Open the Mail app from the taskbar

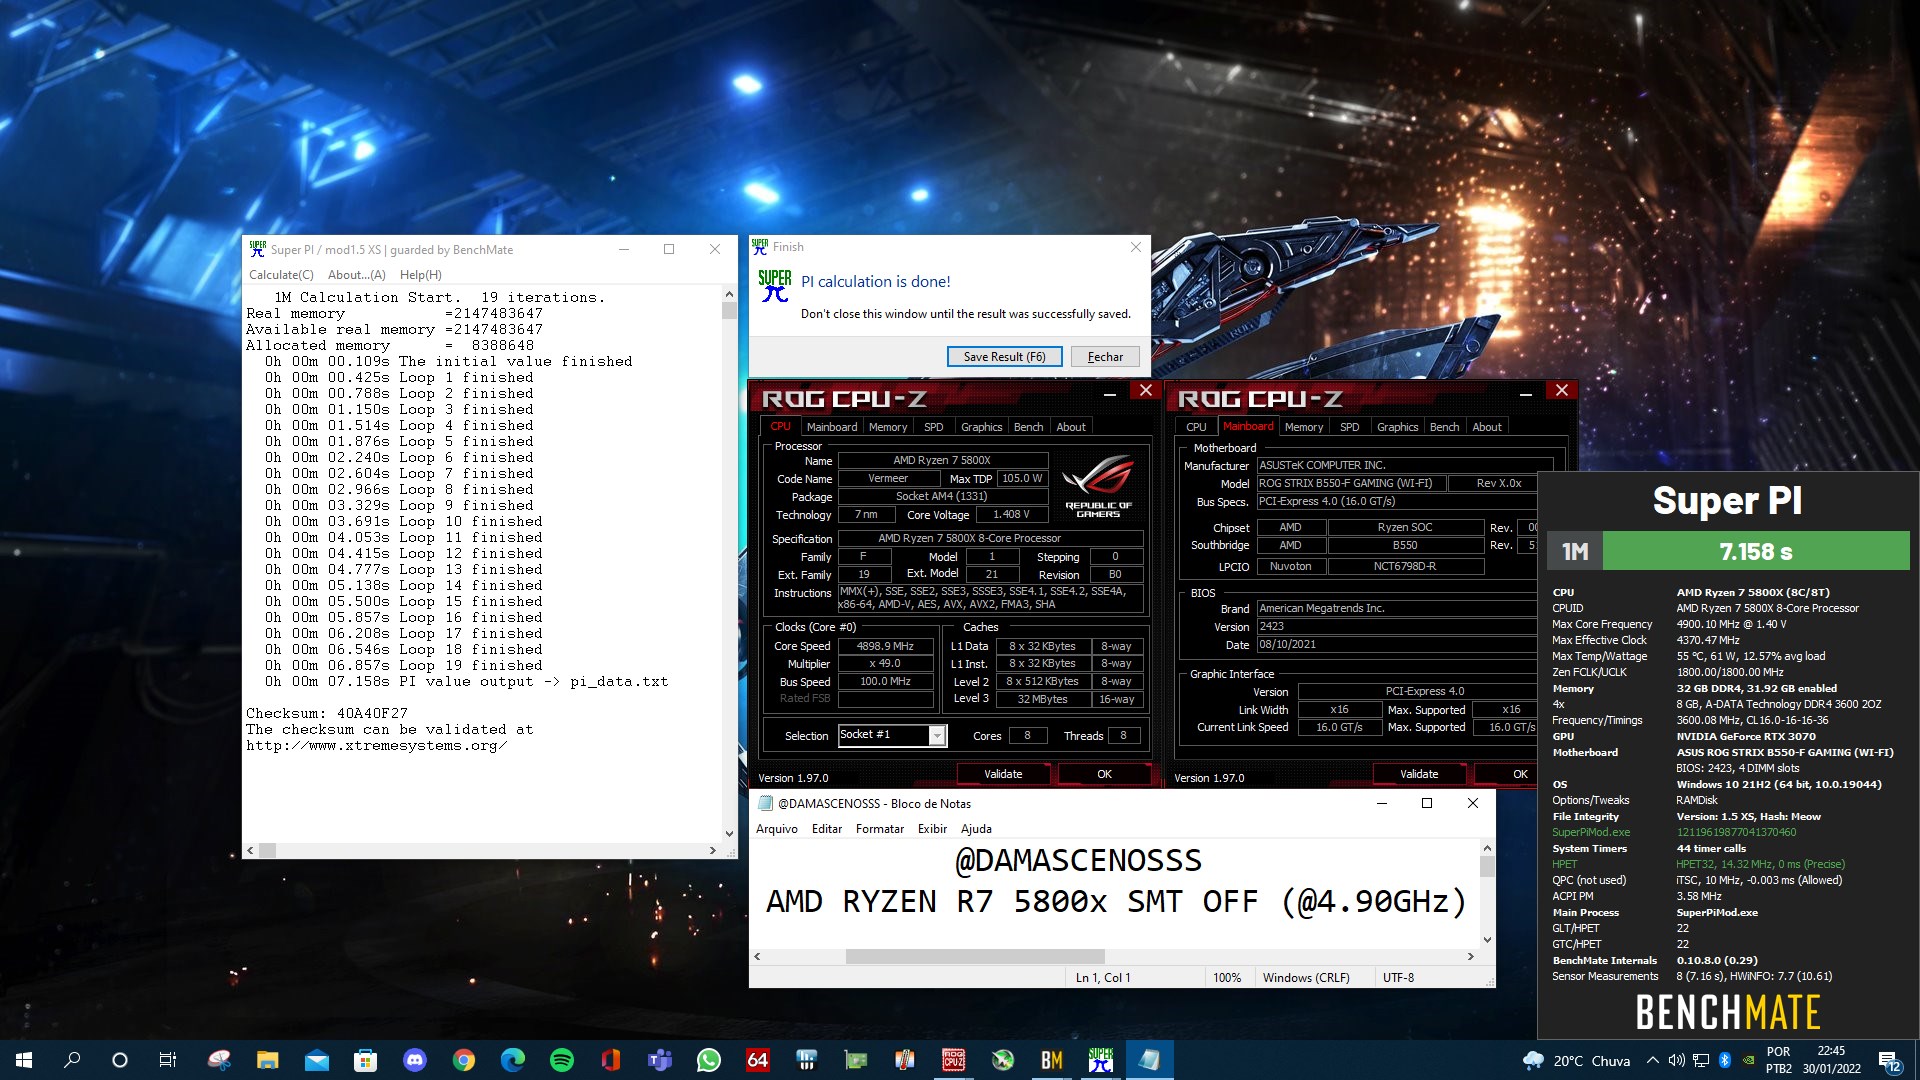(x=316, y=1060)
